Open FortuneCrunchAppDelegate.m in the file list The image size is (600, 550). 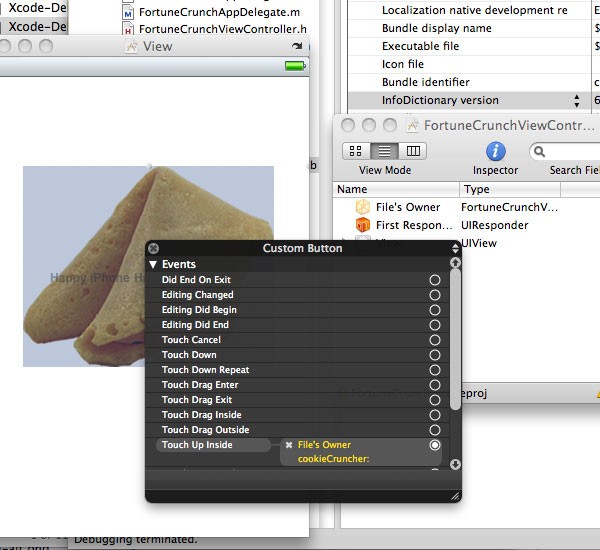[x=219, y=12]
